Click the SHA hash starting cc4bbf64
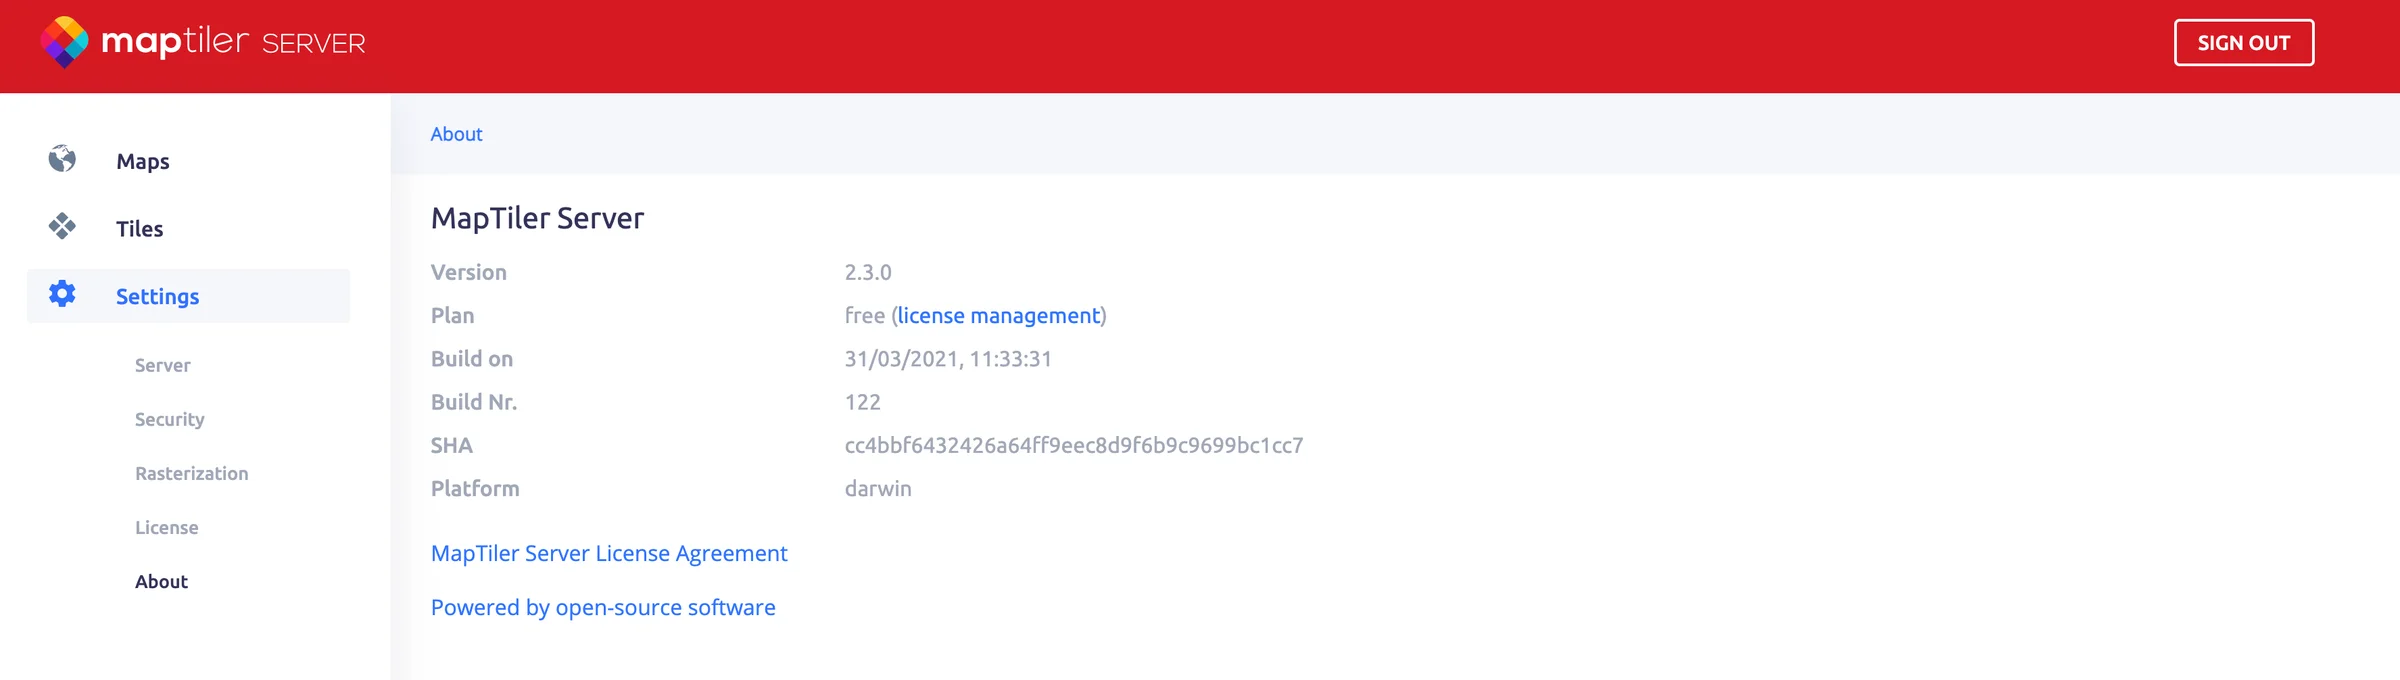Viewport: 2400px width, 680px height. point(1074,445)
